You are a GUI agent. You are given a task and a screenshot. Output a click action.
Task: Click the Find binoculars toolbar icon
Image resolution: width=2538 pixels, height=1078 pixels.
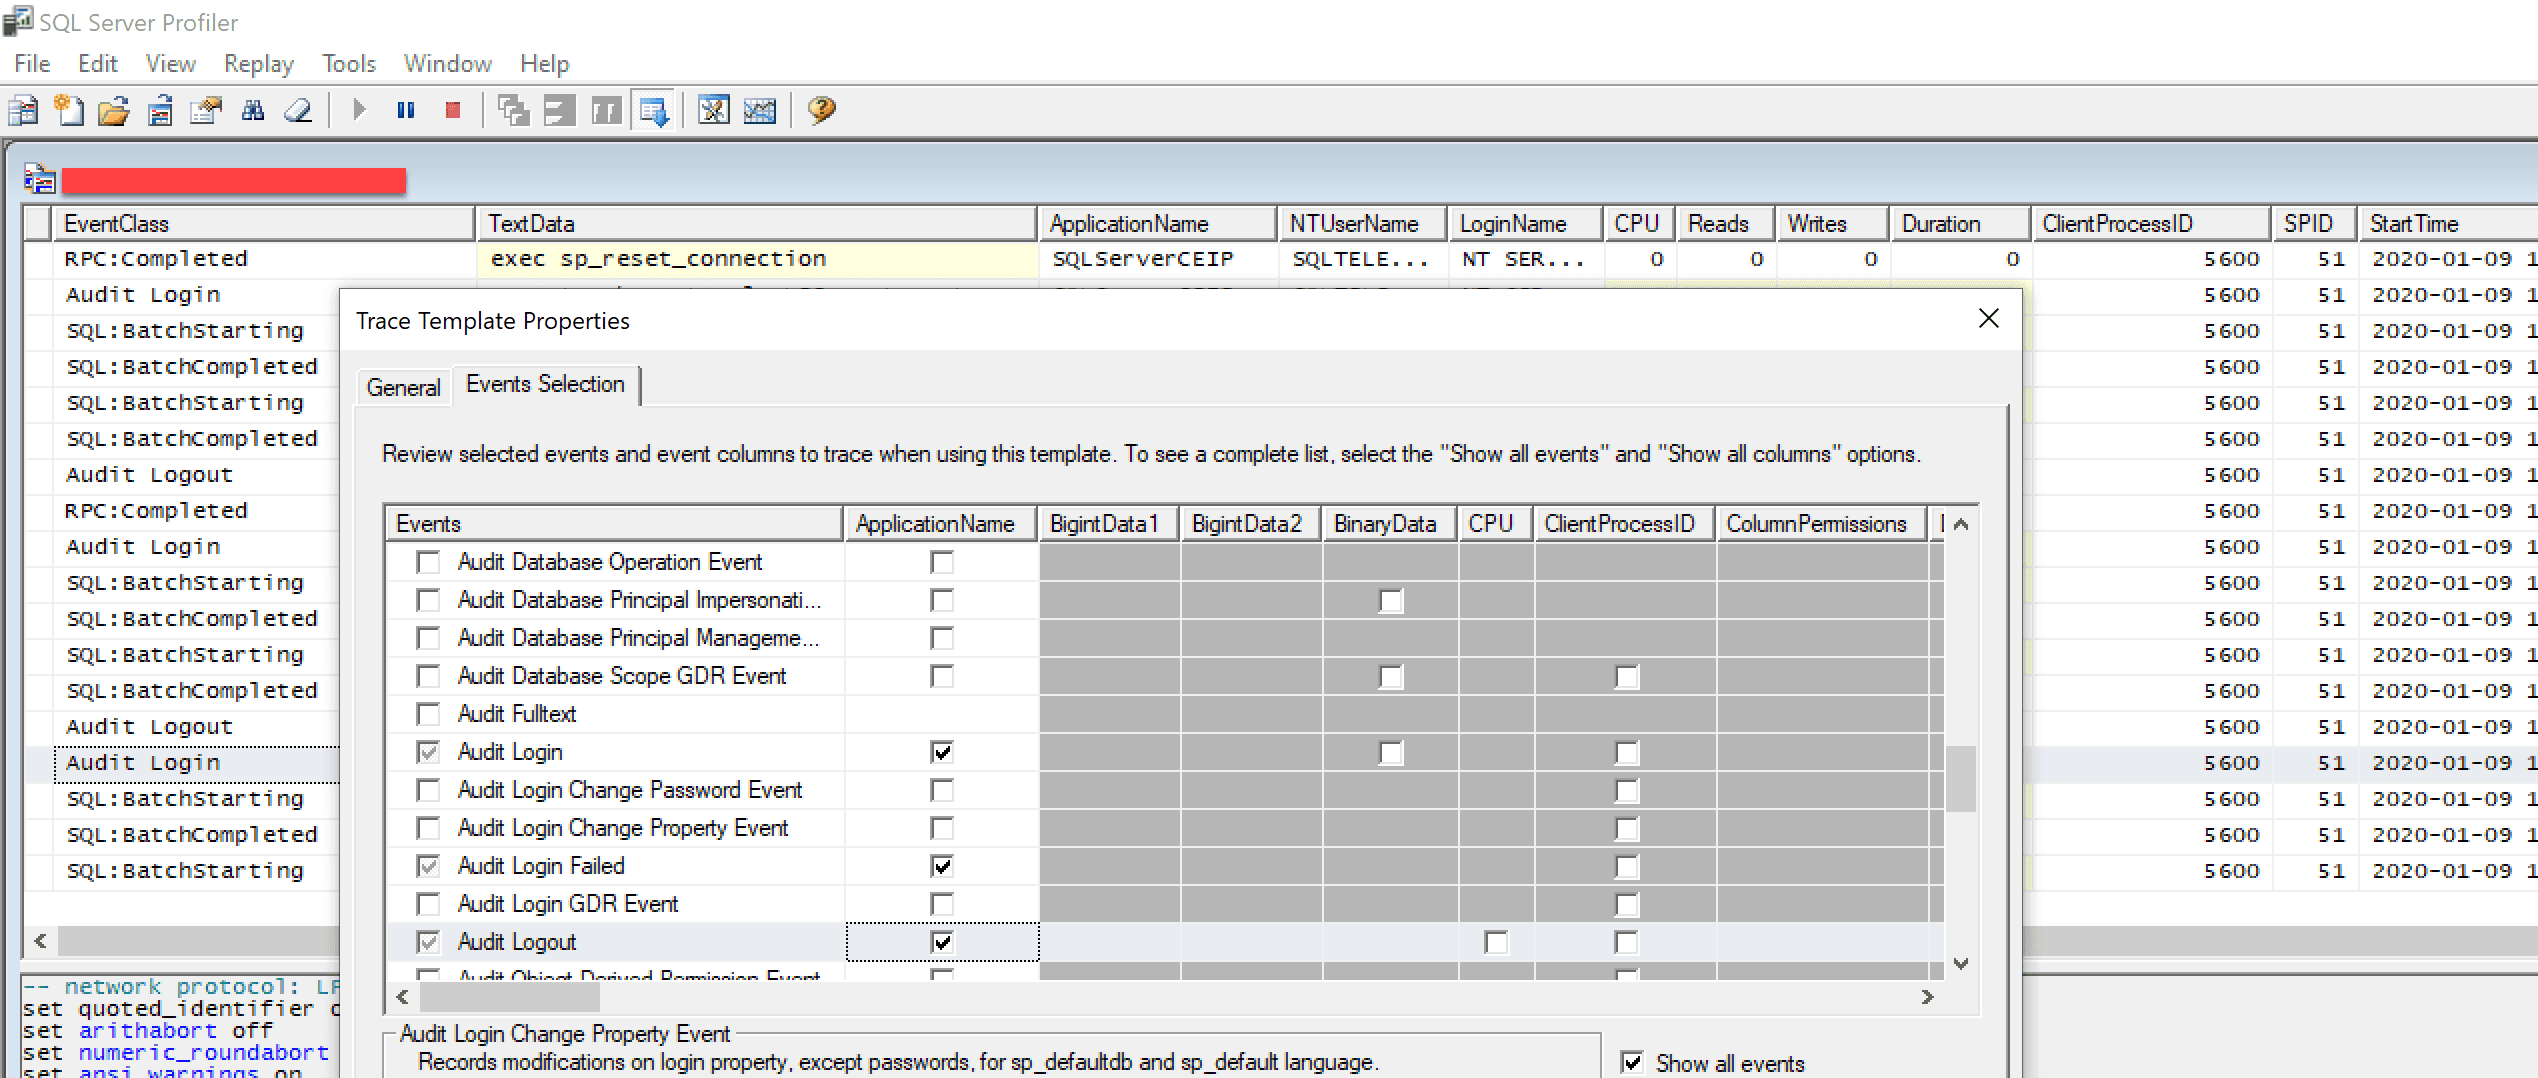253,110
